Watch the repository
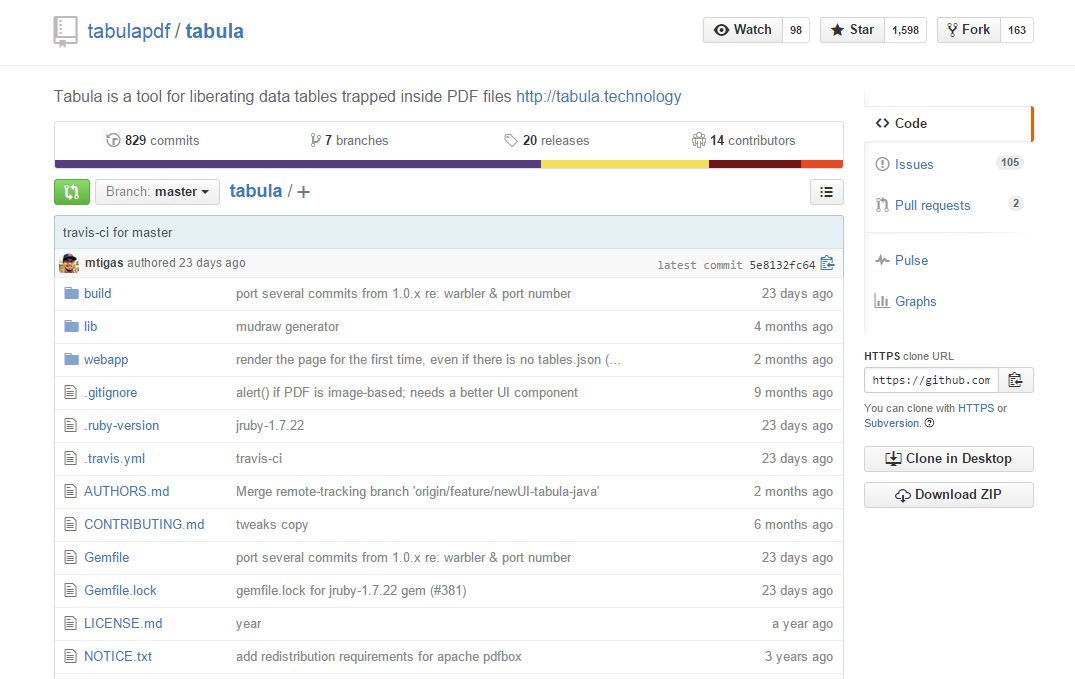This screenshot has height=679, width=1075. [x=742, y=30]
